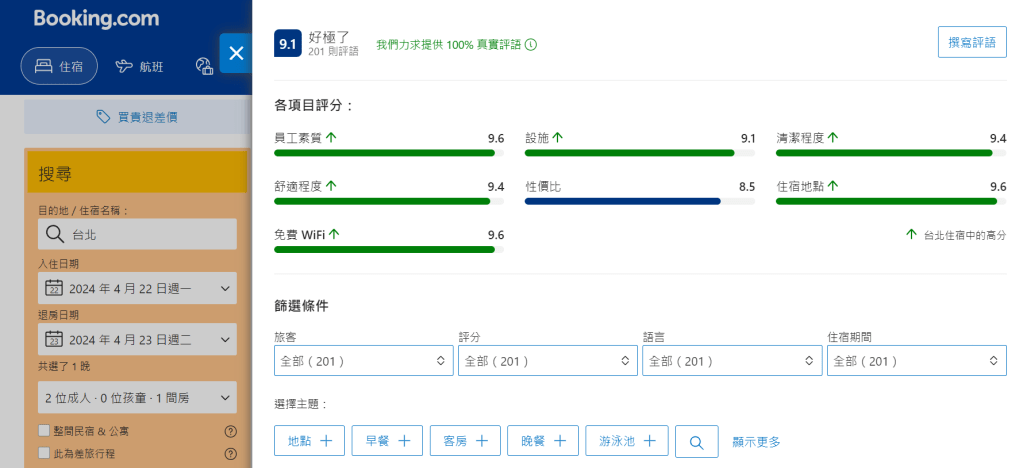Click the help icon beside 此為差旅行程

230,454
